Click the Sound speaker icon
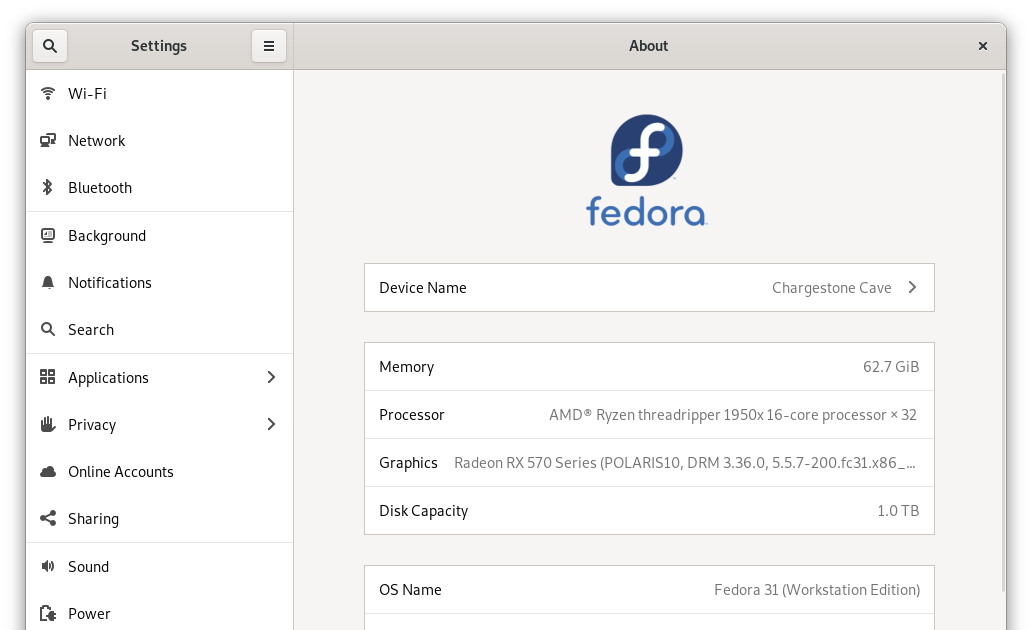Viewport: 1032px width, 630px height. 47,566
